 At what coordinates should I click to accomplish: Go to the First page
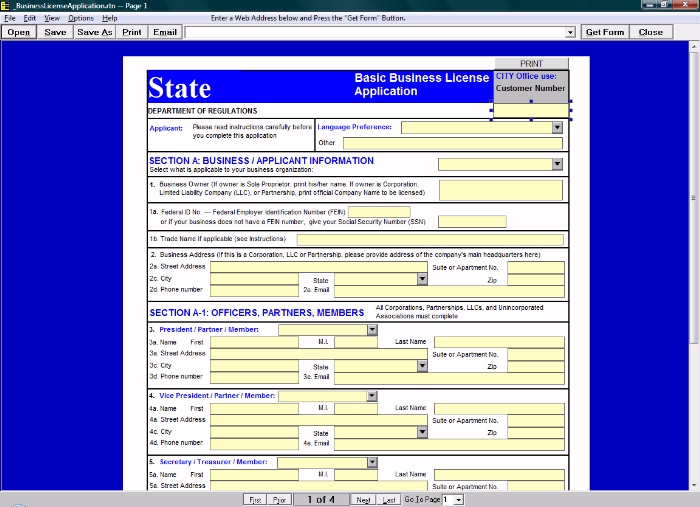254,500
